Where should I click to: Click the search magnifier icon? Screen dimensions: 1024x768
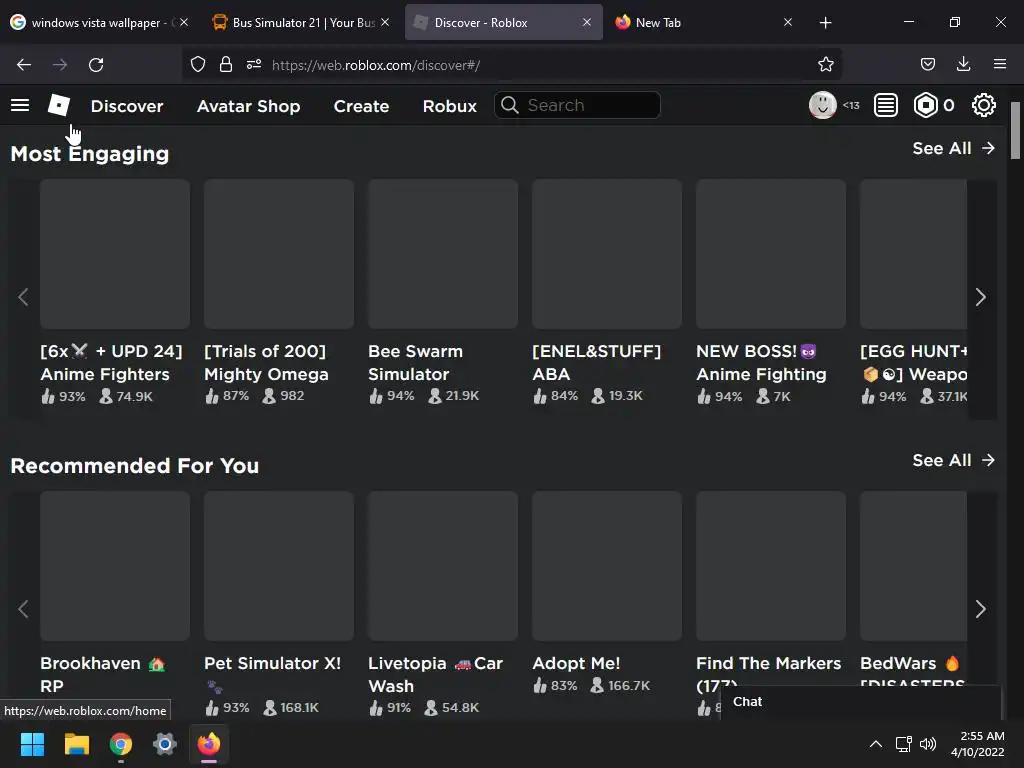tap(509, 105)
